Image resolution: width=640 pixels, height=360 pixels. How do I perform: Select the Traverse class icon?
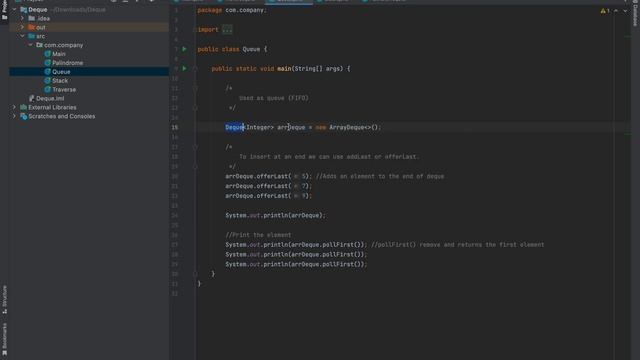pos(48,89)
